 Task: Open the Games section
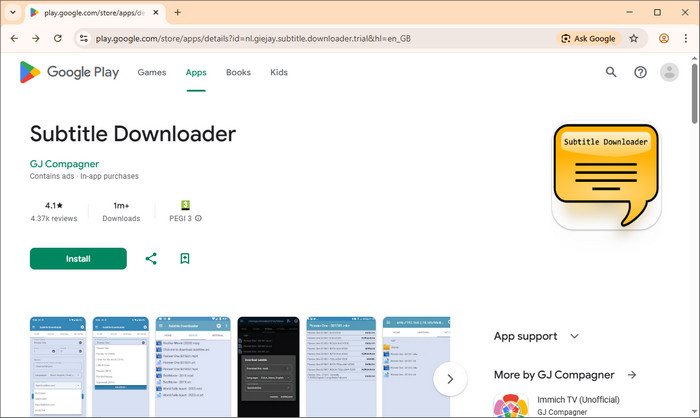(152, 72)
